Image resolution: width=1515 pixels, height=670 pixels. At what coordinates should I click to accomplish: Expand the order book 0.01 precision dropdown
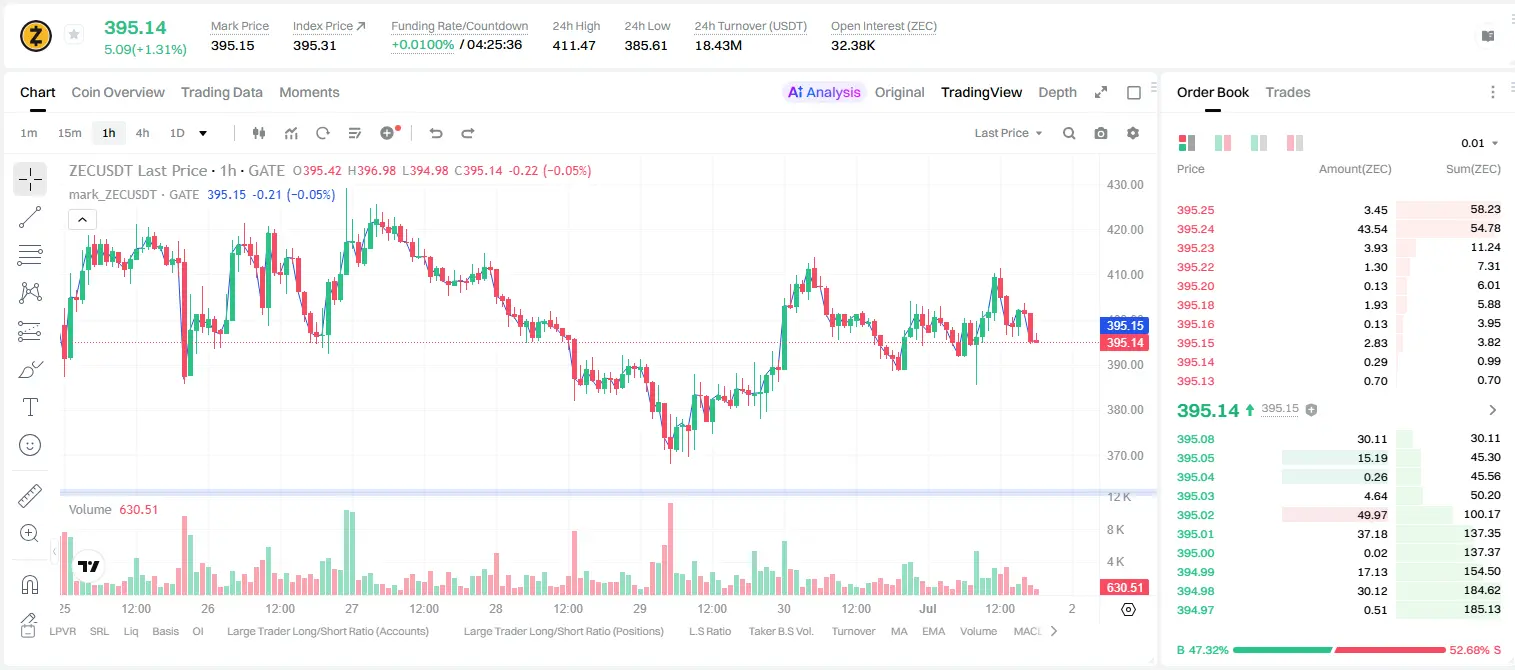point(1480,143)
